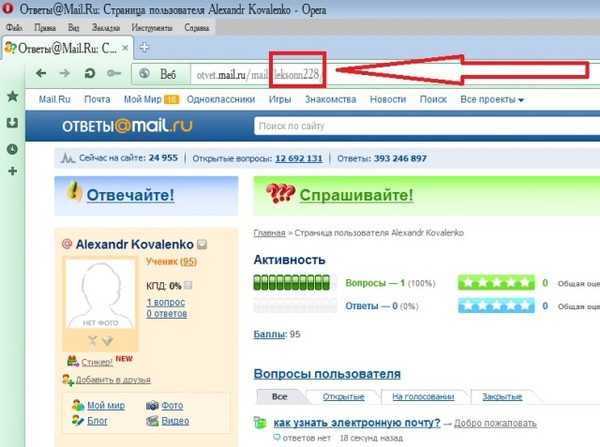Open Почта link

[97, 100]
